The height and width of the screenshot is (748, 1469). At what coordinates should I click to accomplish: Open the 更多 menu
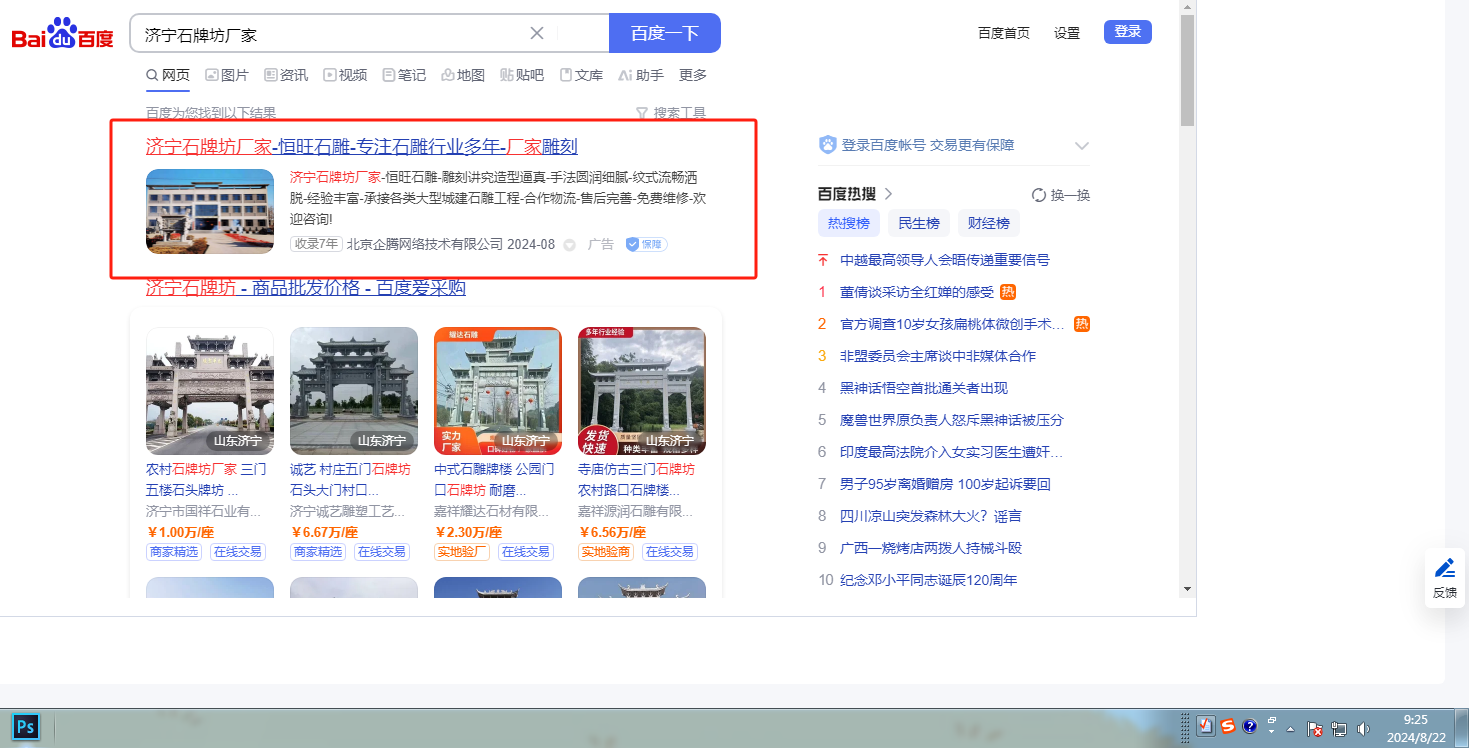point(693,75)
